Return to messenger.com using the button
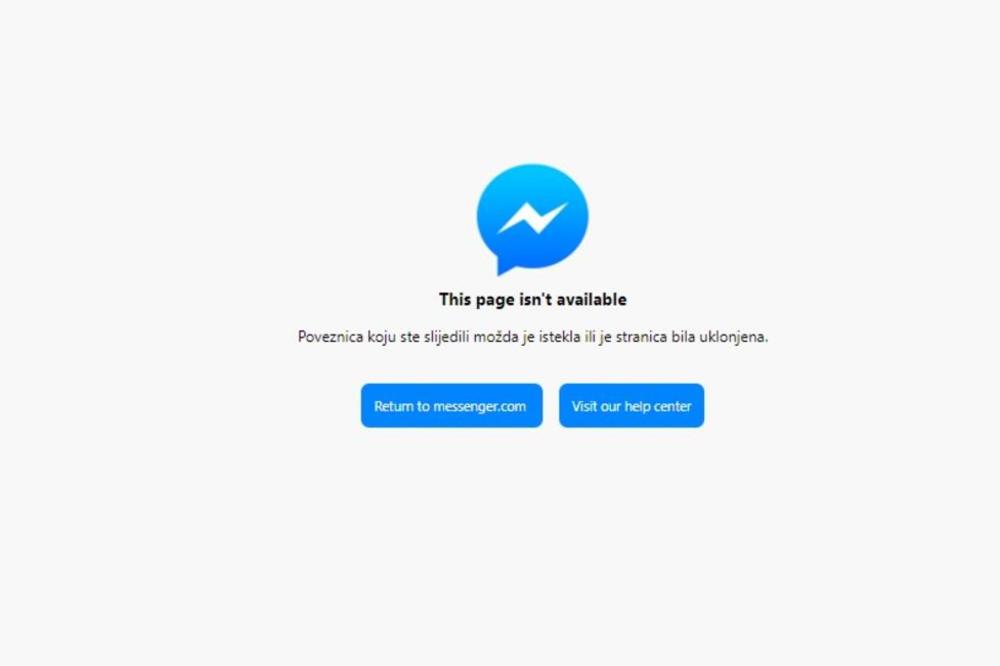Viewport: 1000px width, 666px height. click(x=452, y=406)
